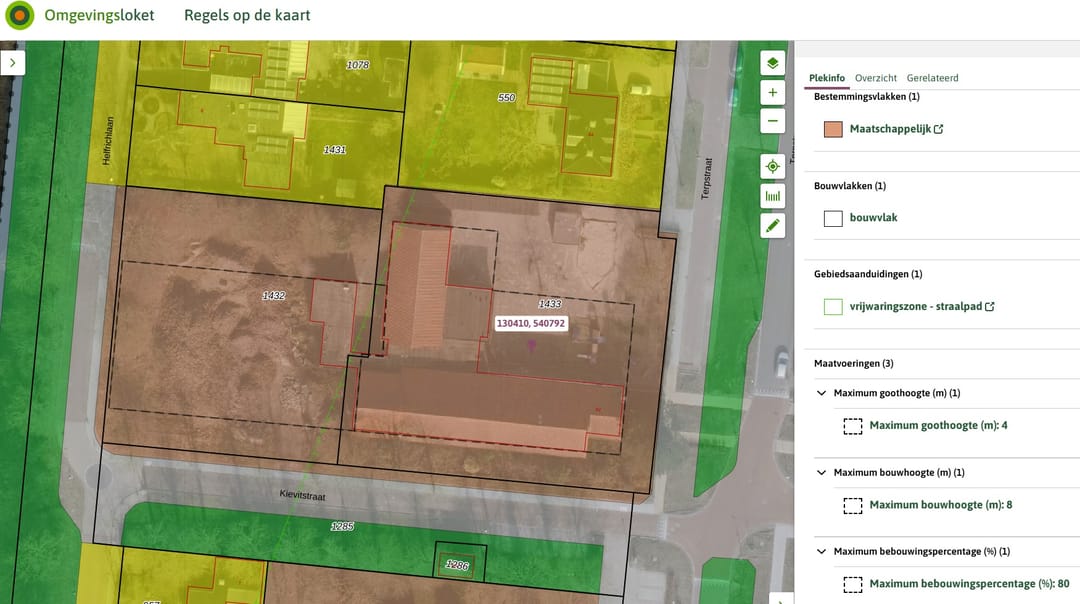Activate the measure tool icon

[x=772, y=196]
